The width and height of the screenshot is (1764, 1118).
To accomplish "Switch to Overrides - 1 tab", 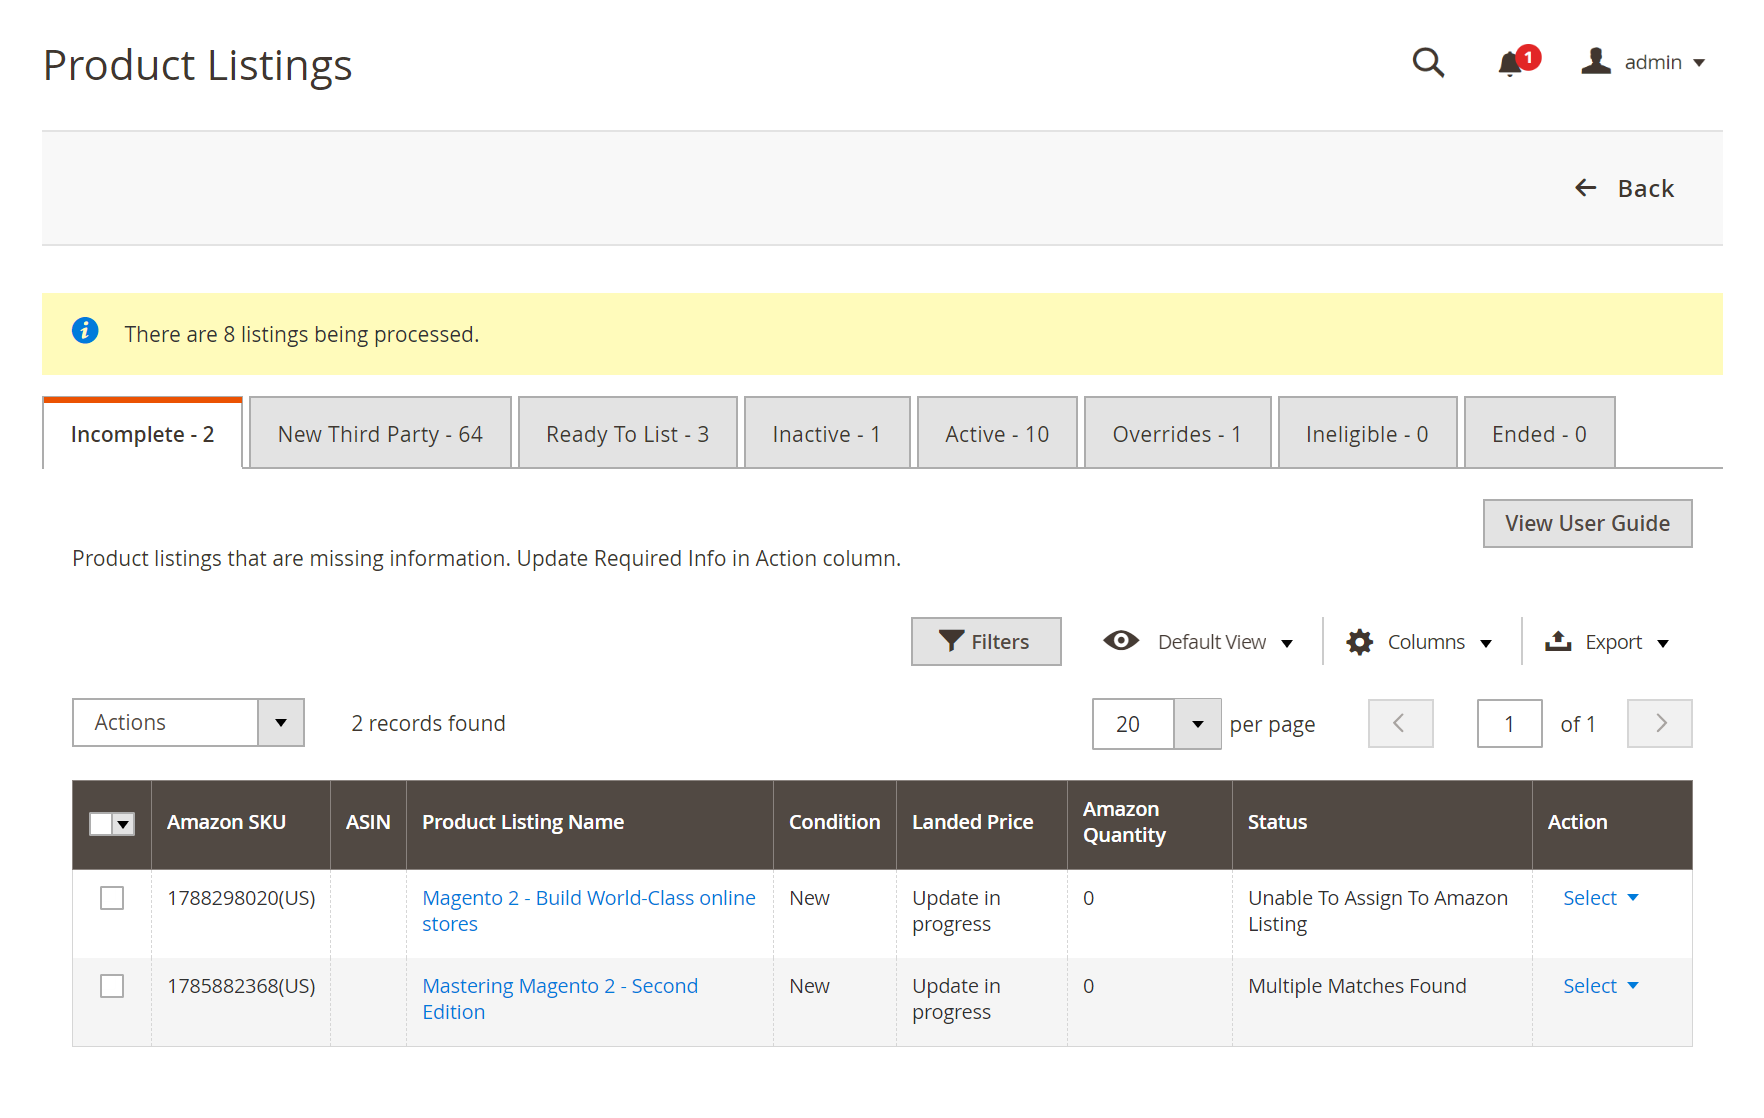I will (1177, 434).
